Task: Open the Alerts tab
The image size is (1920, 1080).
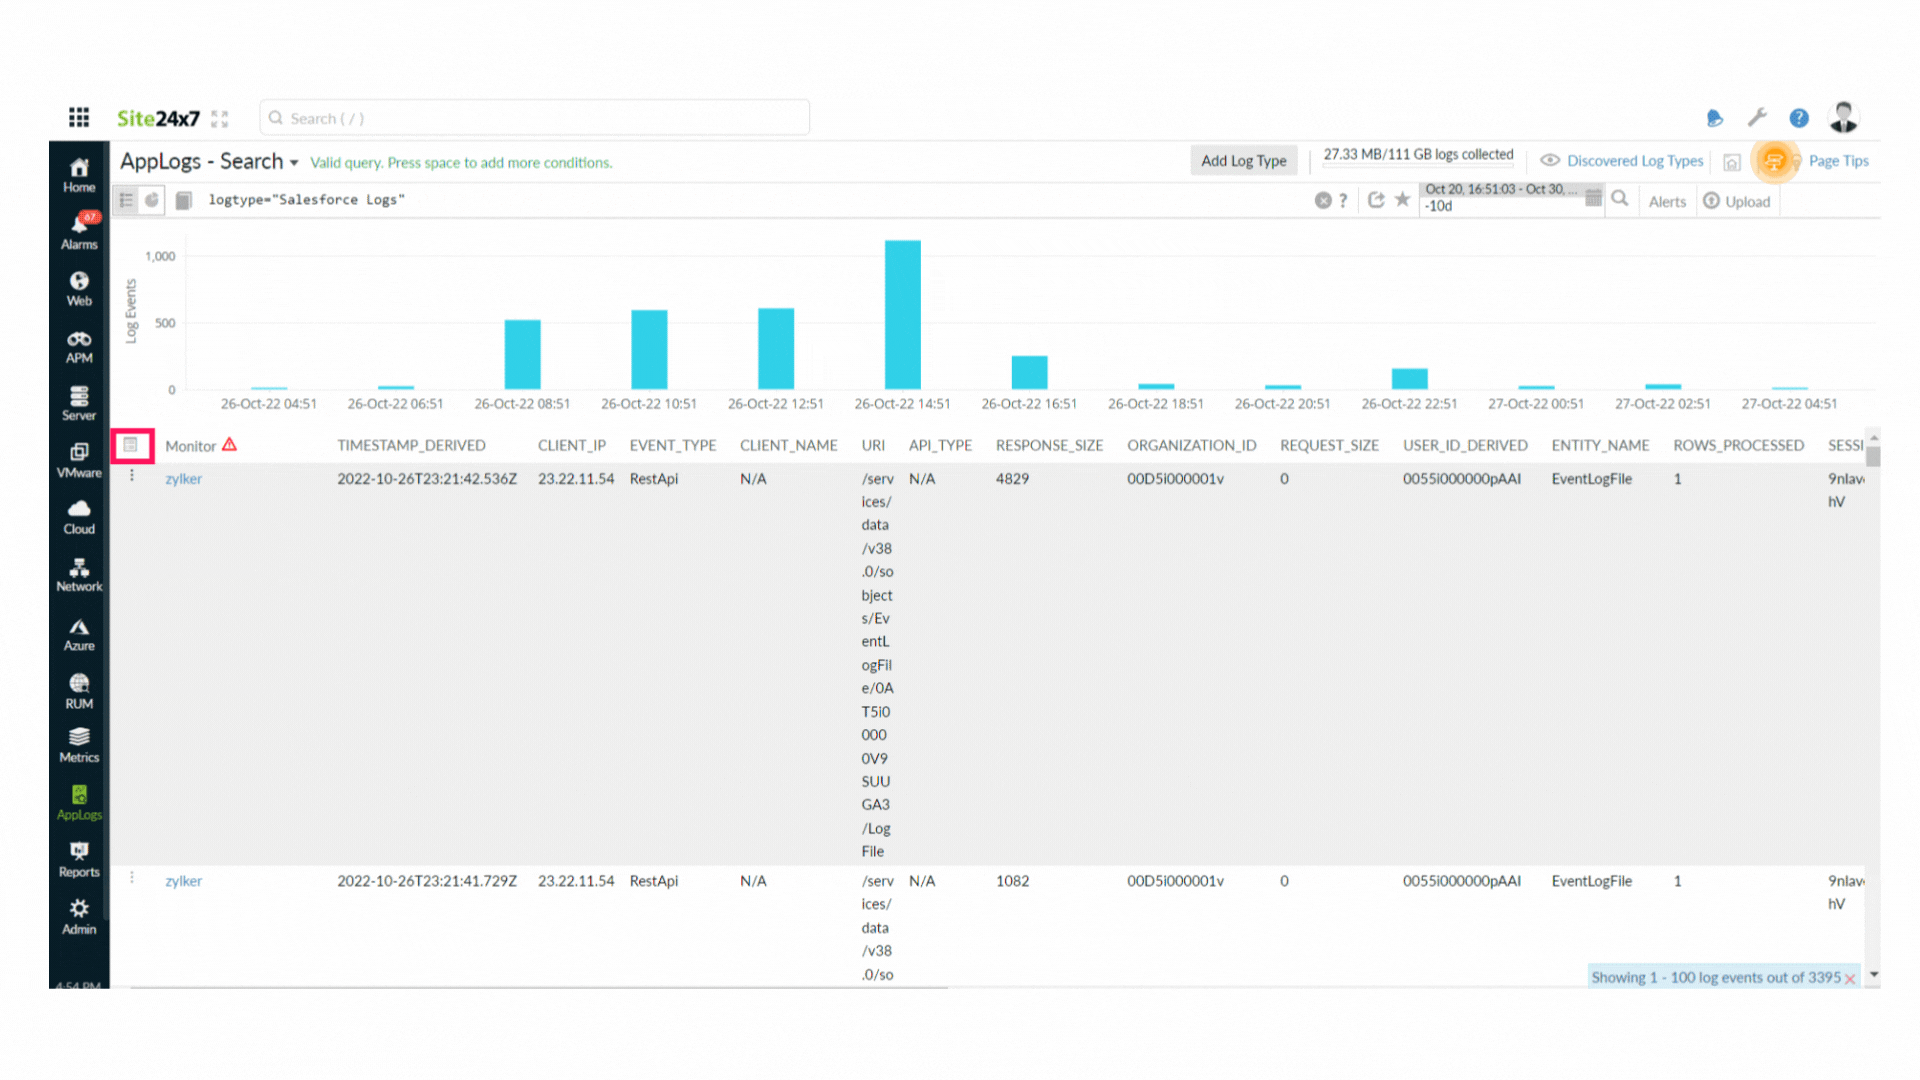Action: click(1667, 201)
